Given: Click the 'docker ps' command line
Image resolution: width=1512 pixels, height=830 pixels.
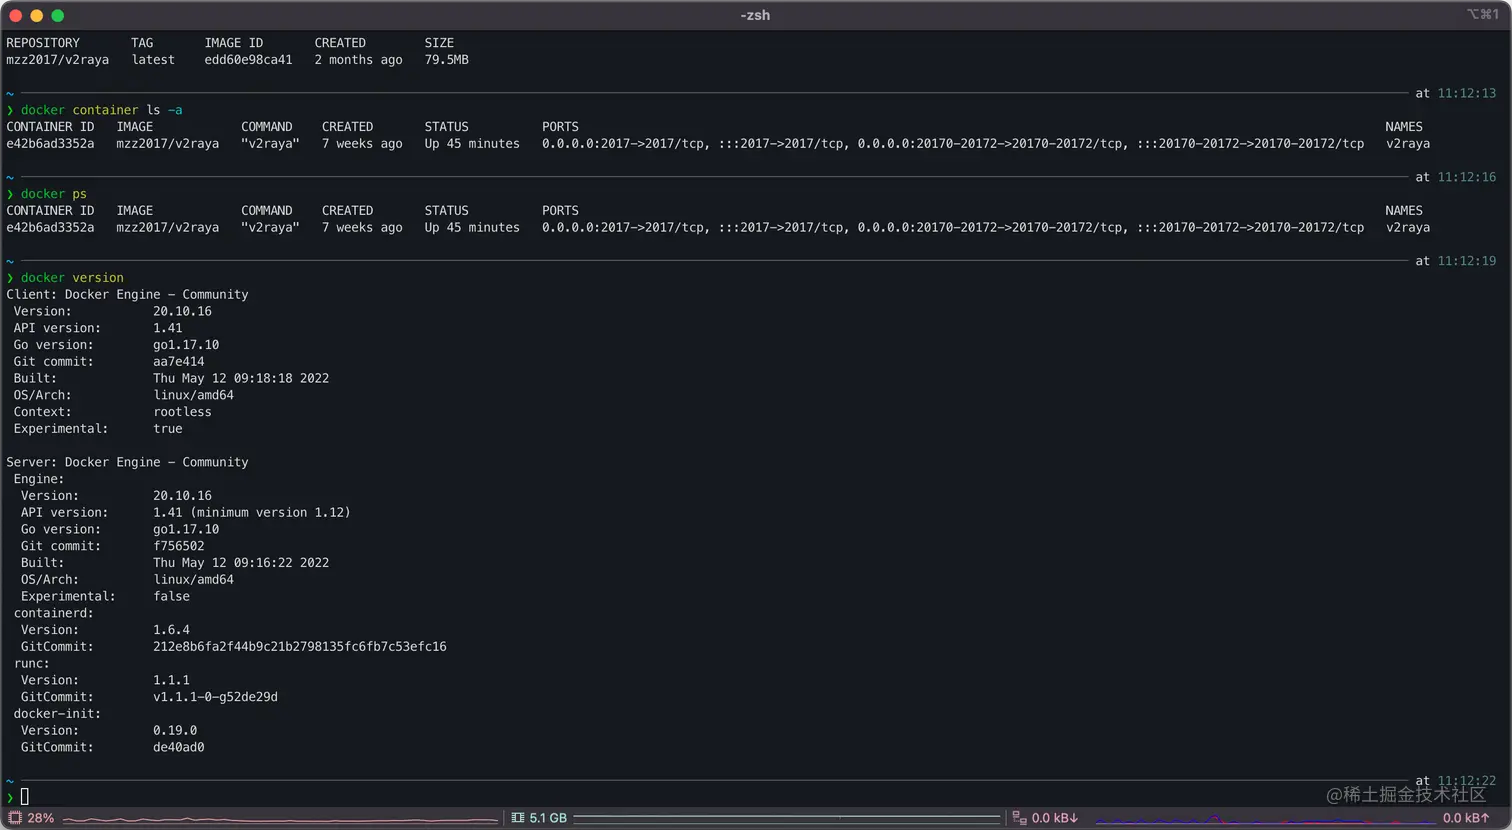Looking at the screenshot, I should click(54, 194).
